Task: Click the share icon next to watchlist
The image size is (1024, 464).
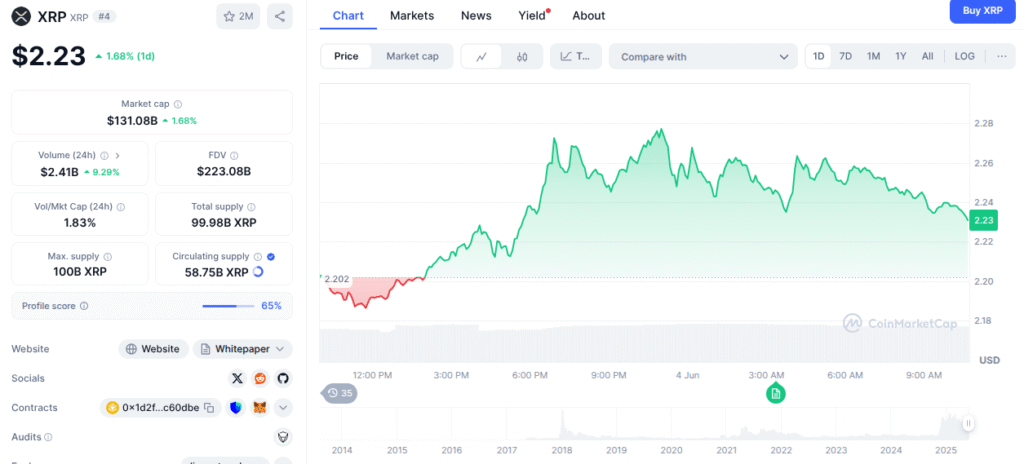Action: tap(280, 16)
